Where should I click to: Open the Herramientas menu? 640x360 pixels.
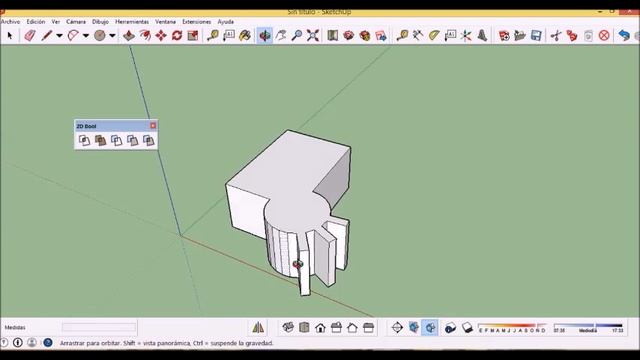click(132, 22)
